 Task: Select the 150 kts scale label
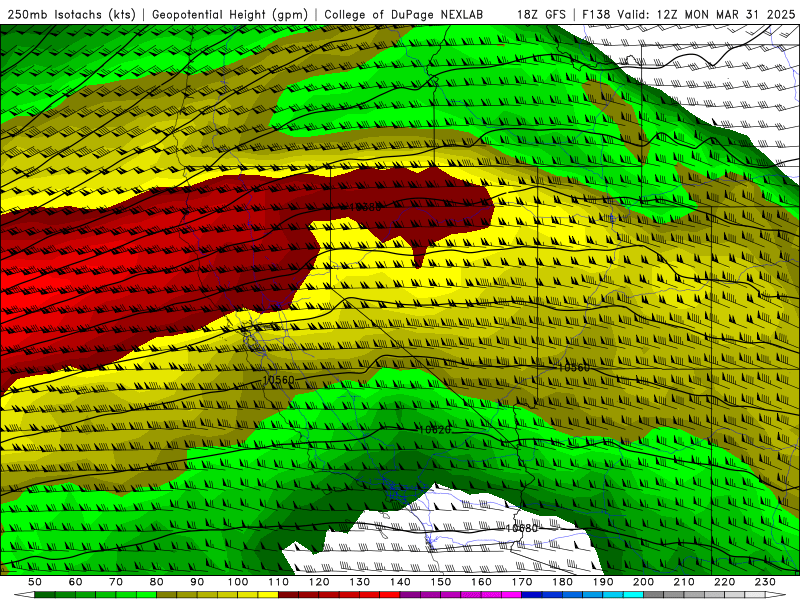click(440, 582)
